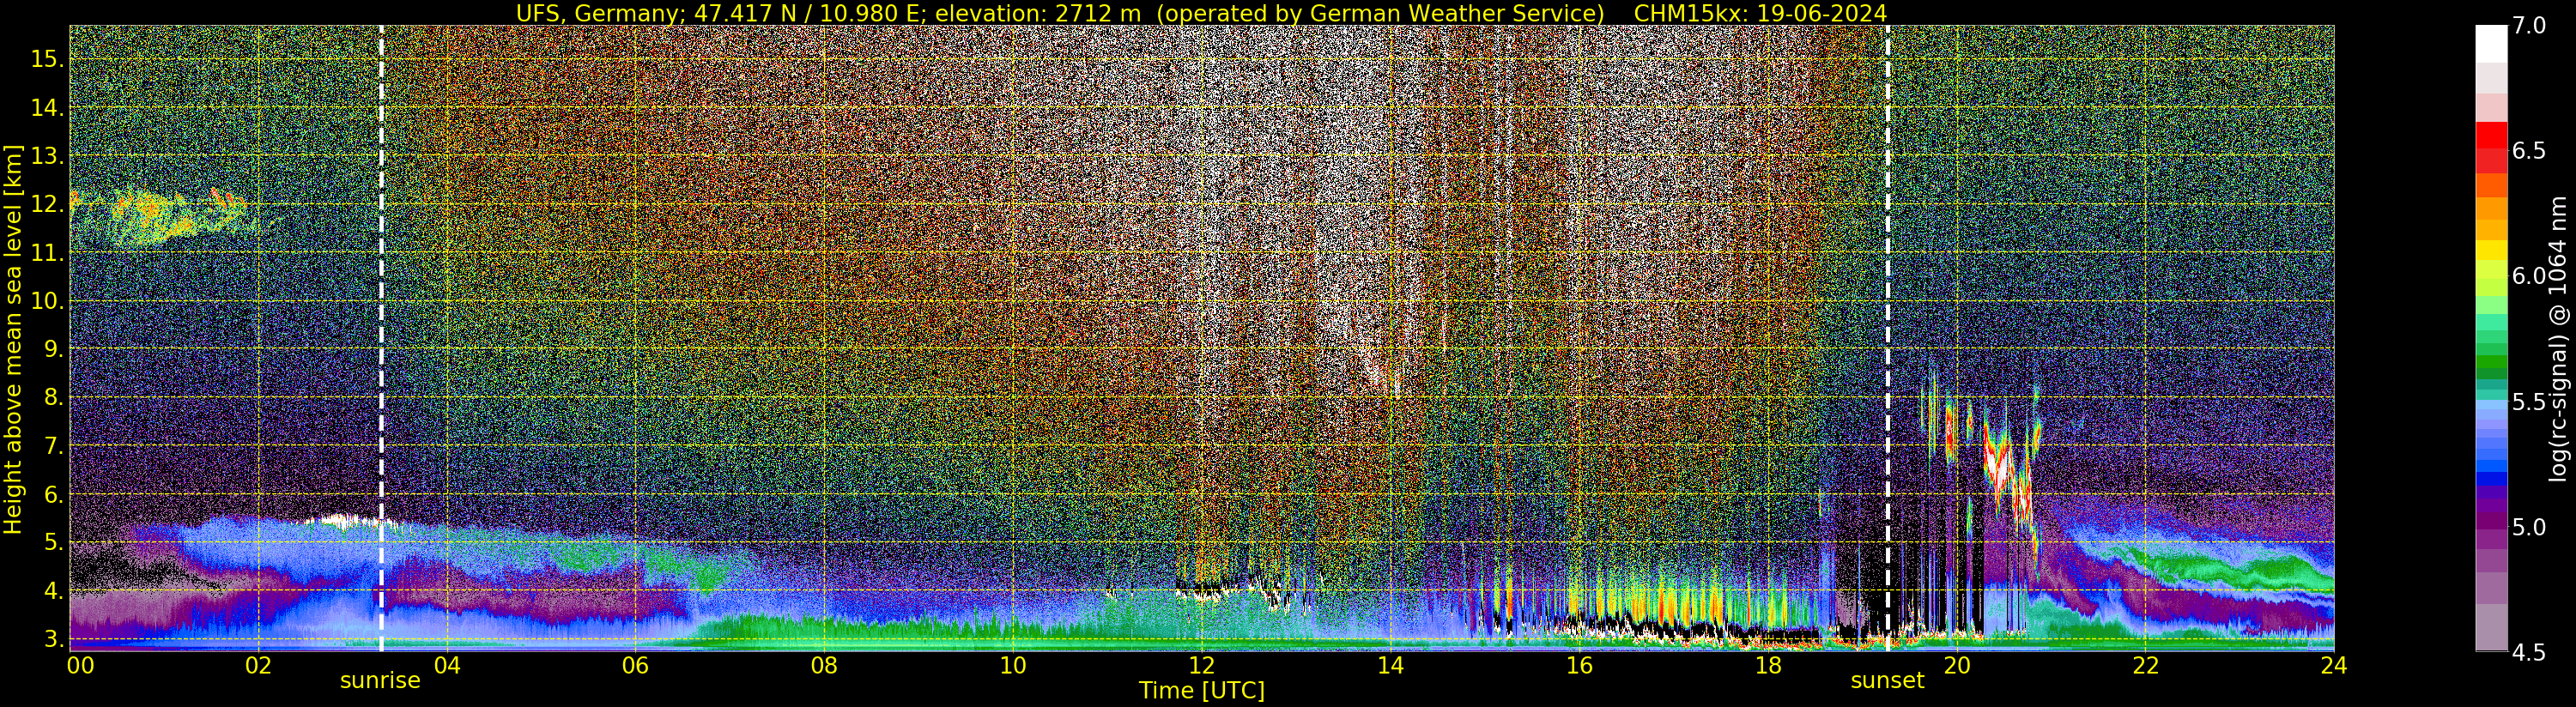Click the '6.' height tick label
Screen dimensions: 2576x707
[x=53, y=495]
